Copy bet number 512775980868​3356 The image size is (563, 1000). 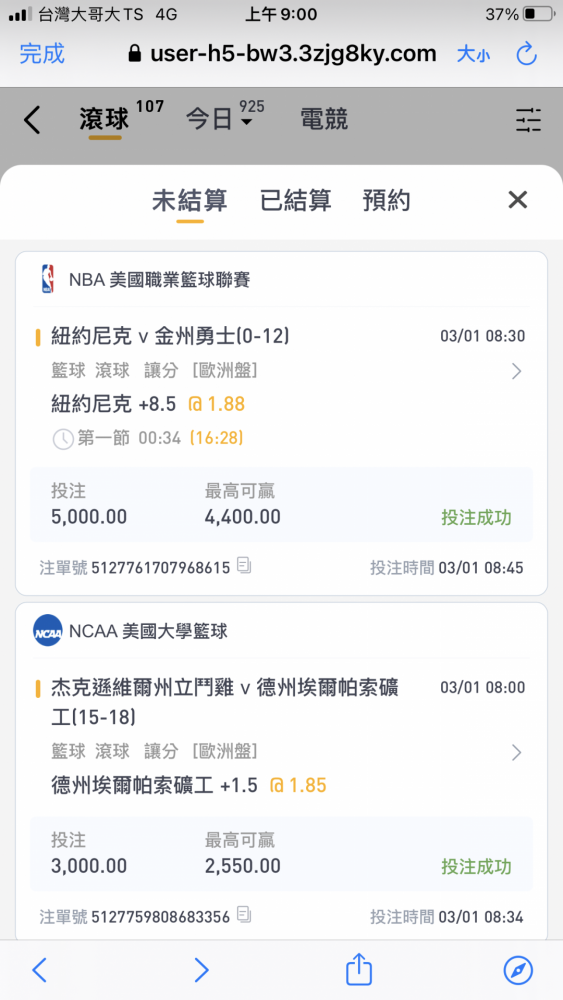[x=244, y=915]
